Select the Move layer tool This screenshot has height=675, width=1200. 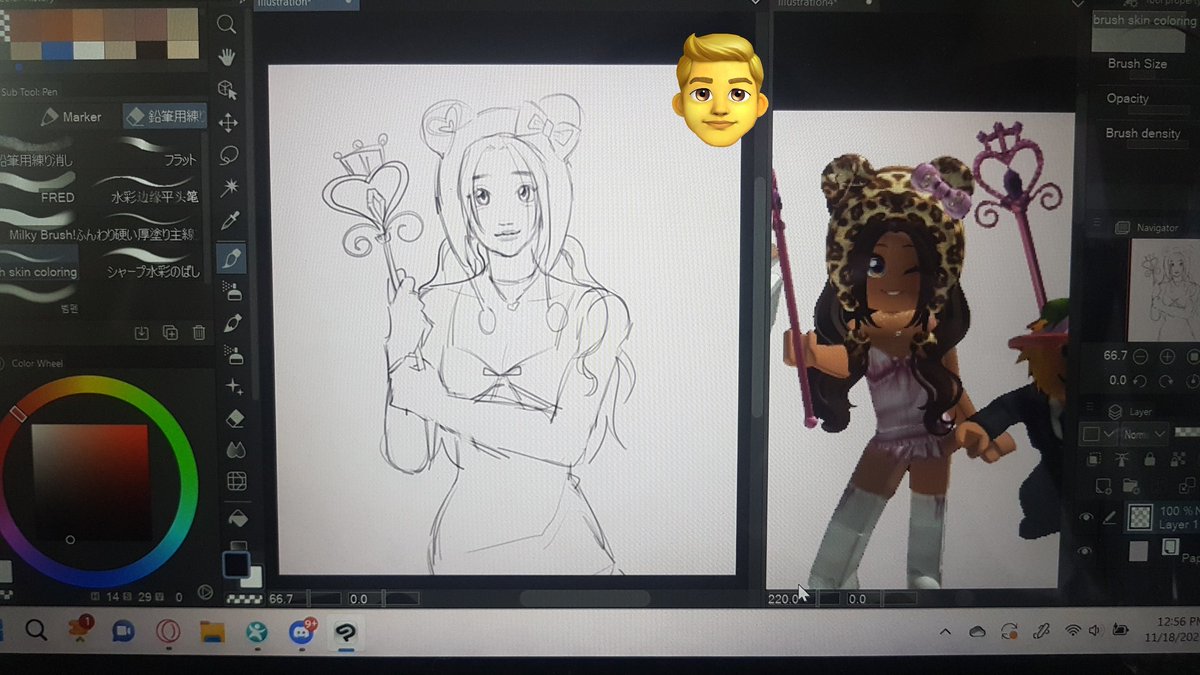(x=228, y=123)
